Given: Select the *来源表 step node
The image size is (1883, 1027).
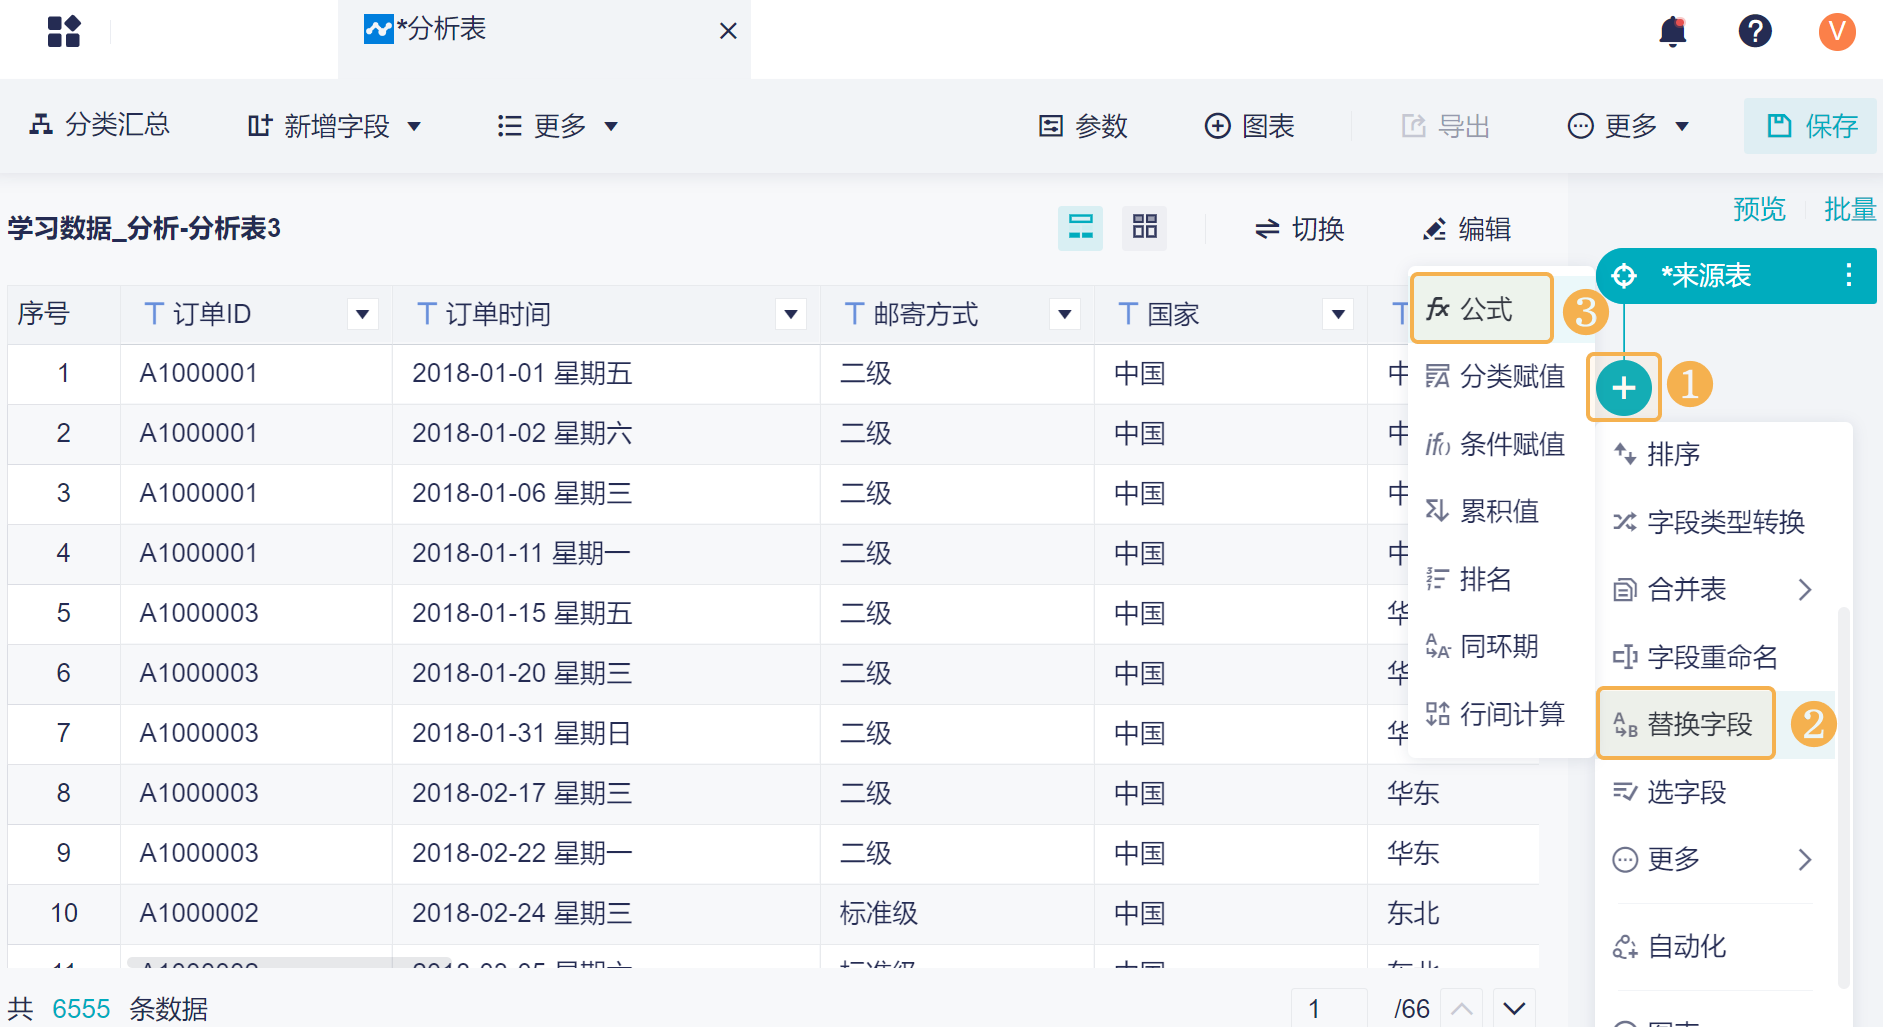Looking at the screenshot, I should [x=1735, y=275].
